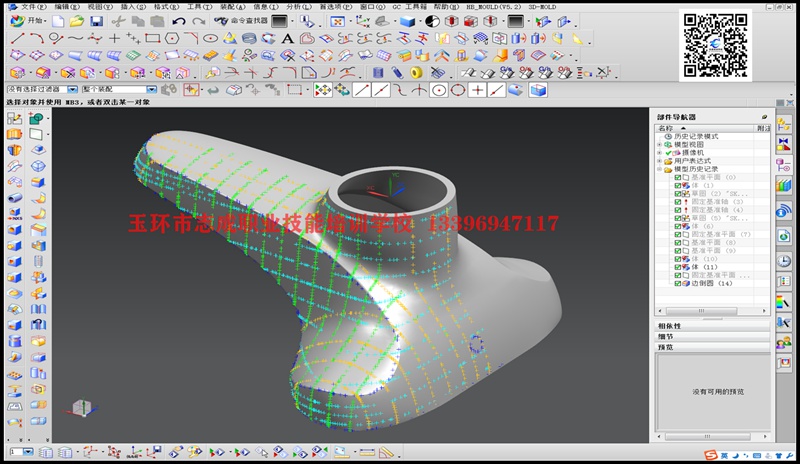800x464 pixels.
Task: Toggle checkbox for 体 (10)
Action: [678, 259]
